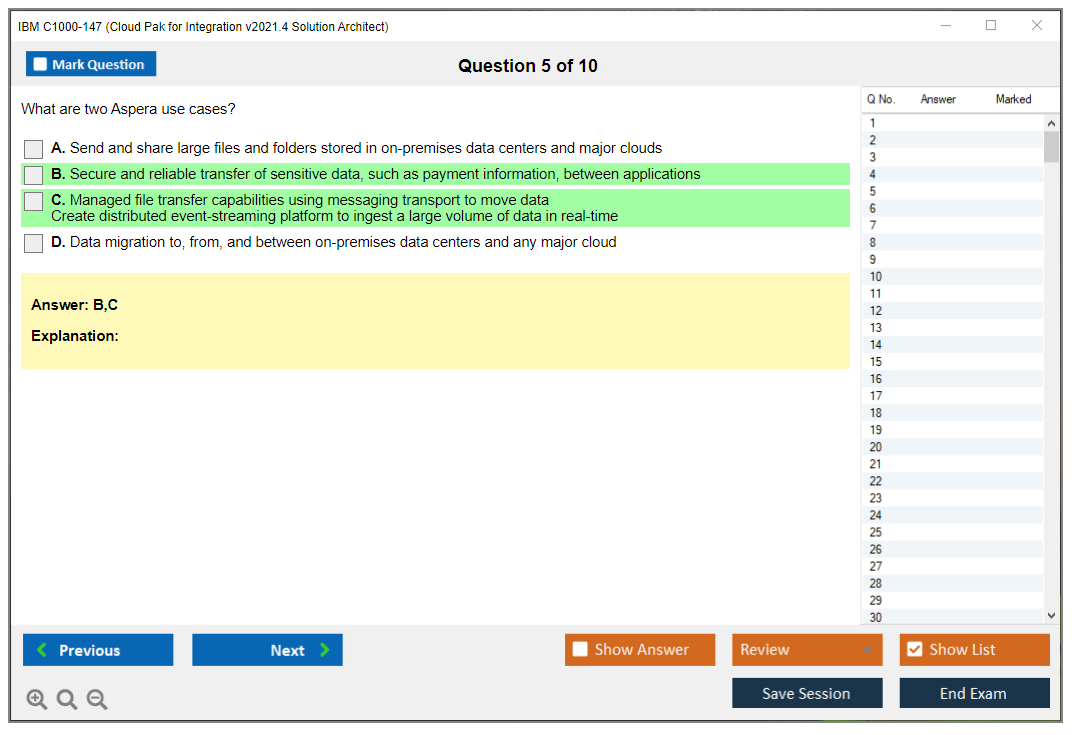Screen dimensions: 1075x735
Task: Select answer option C checkbox
Action: (x=34, y=201)
